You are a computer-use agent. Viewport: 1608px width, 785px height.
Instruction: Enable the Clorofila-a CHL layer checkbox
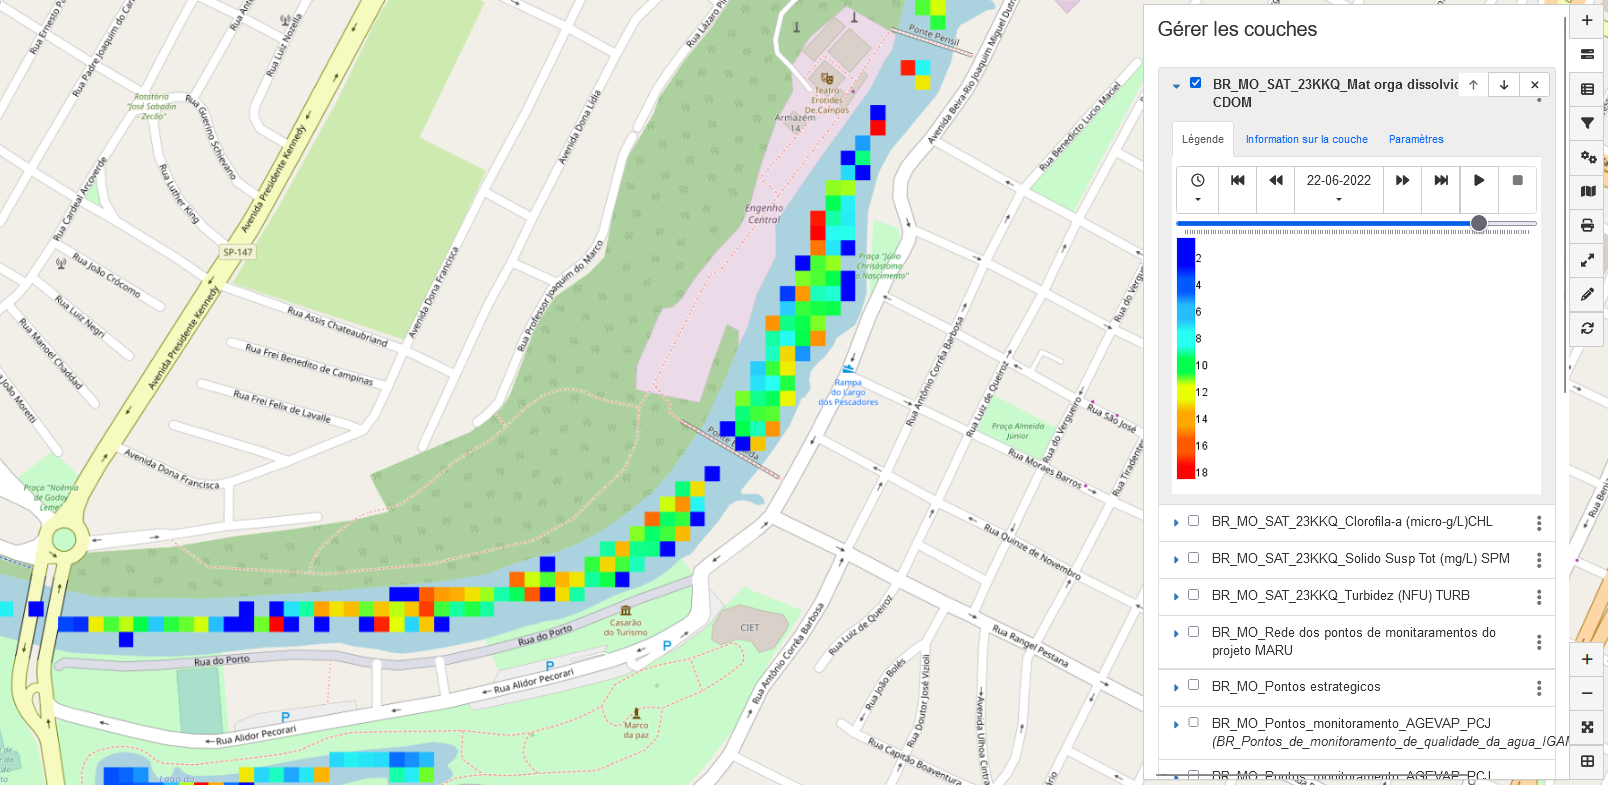[x=1193, y=521]
